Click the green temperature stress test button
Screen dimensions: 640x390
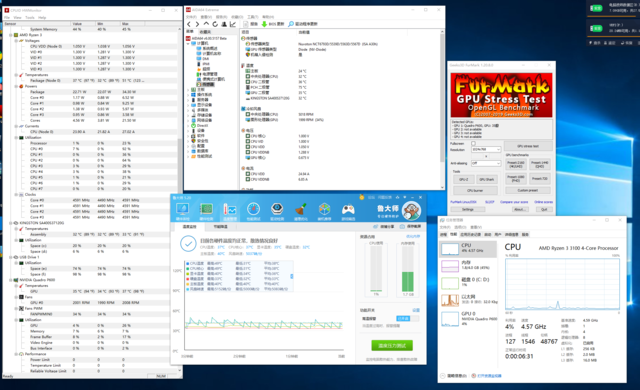pyautogui.click(x=392, y=346)
